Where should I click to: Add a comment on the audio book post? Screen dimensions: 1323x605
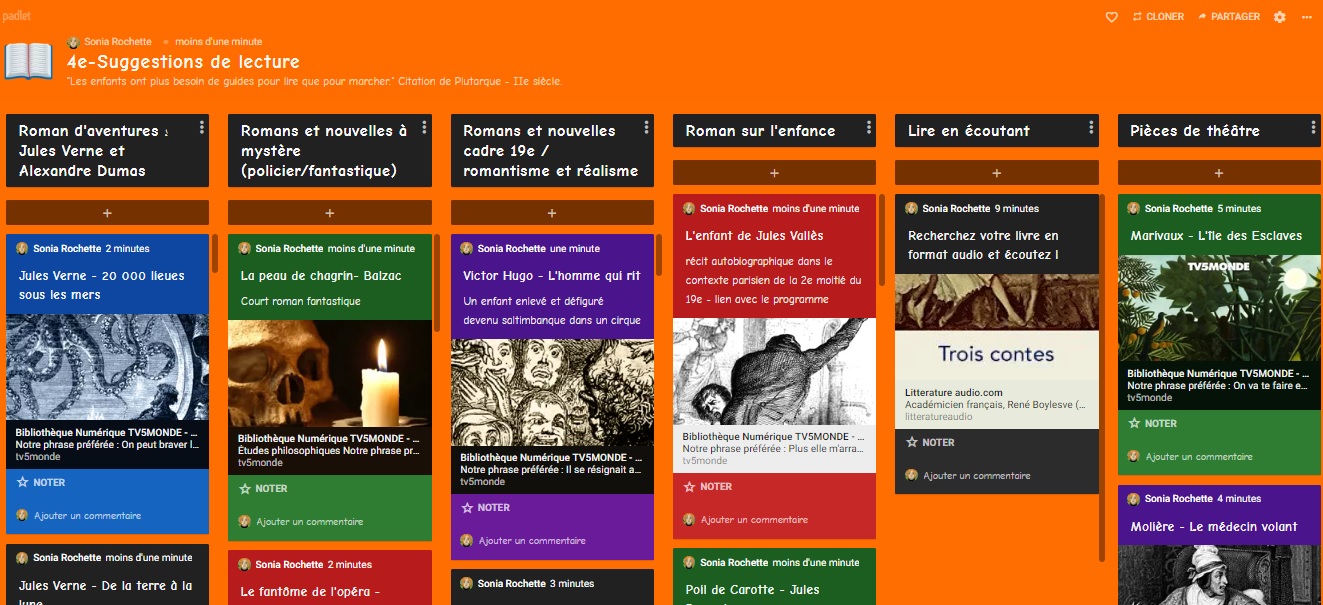click(977, 476)
